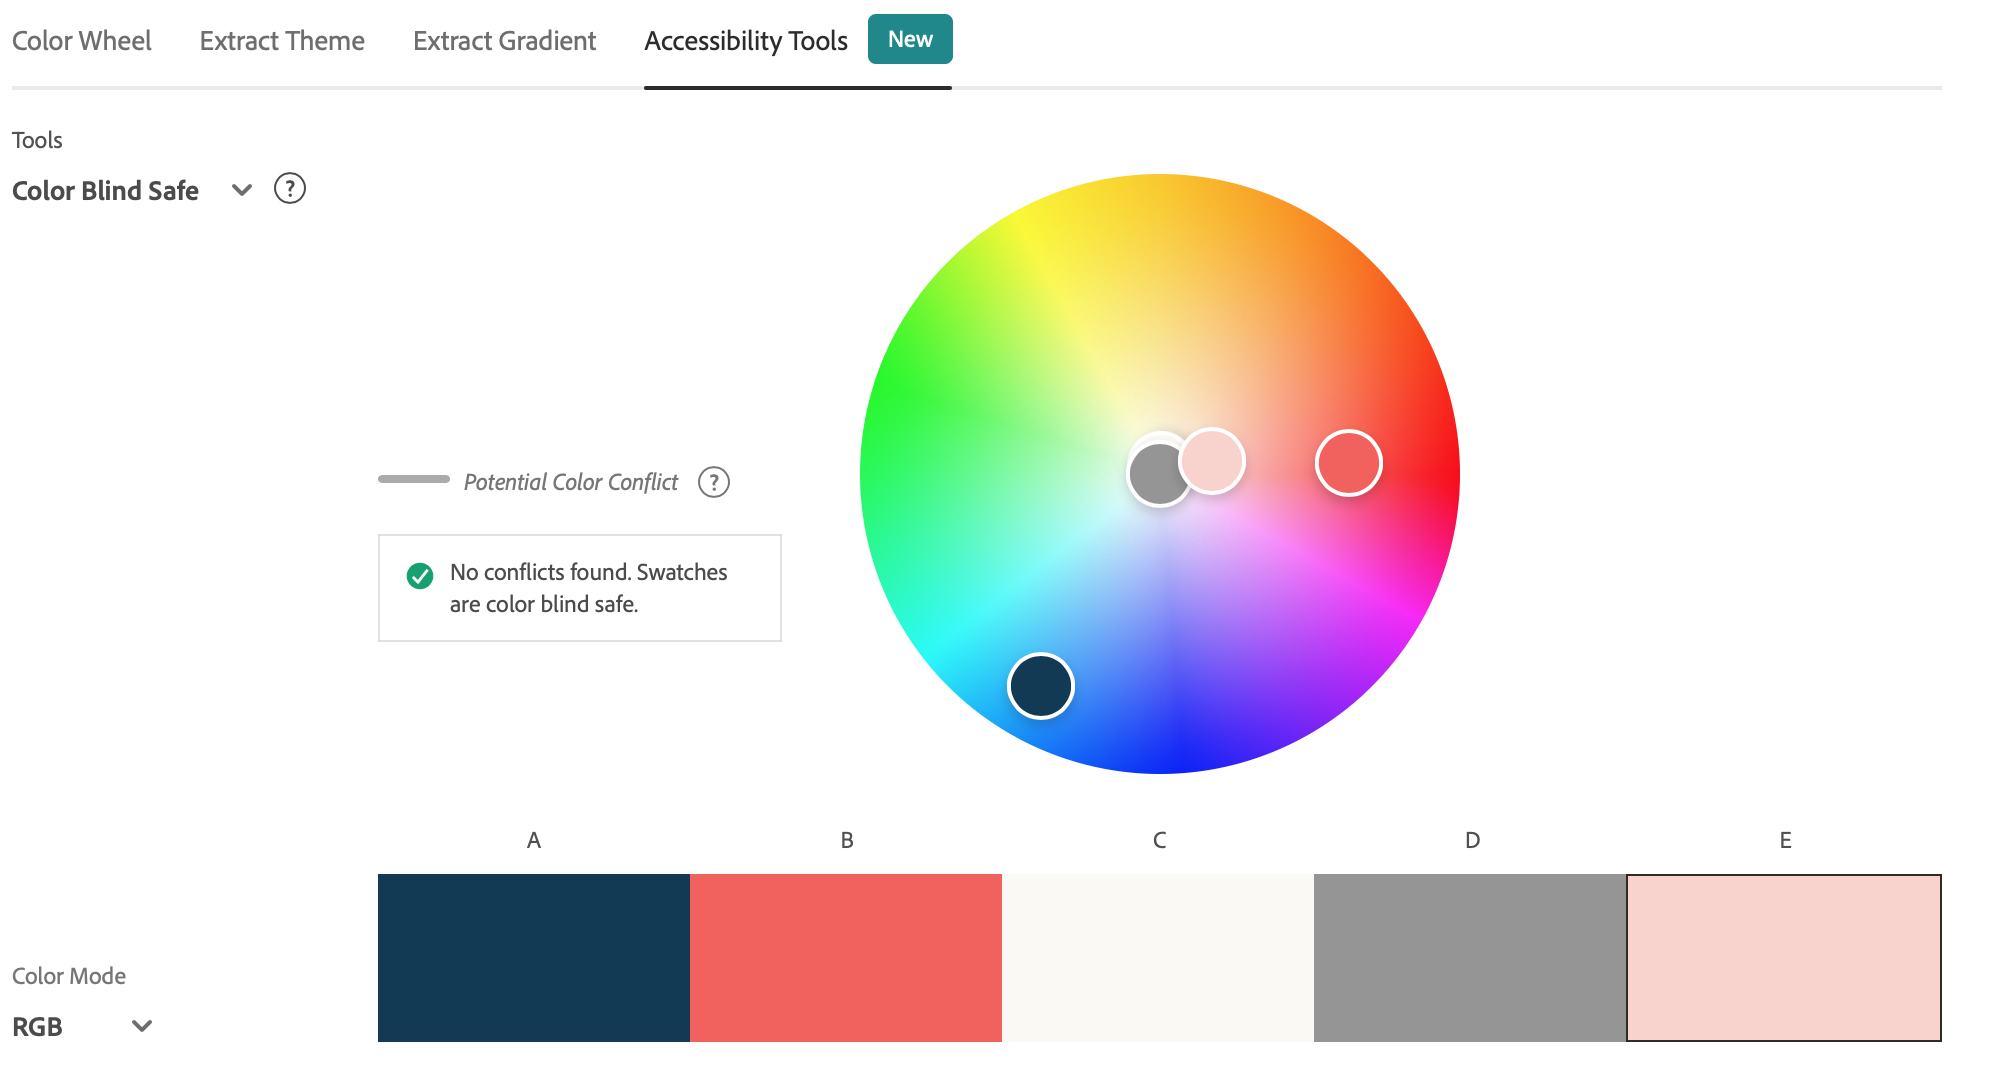Click the green checkmark status icon

[x=420, y=576]
